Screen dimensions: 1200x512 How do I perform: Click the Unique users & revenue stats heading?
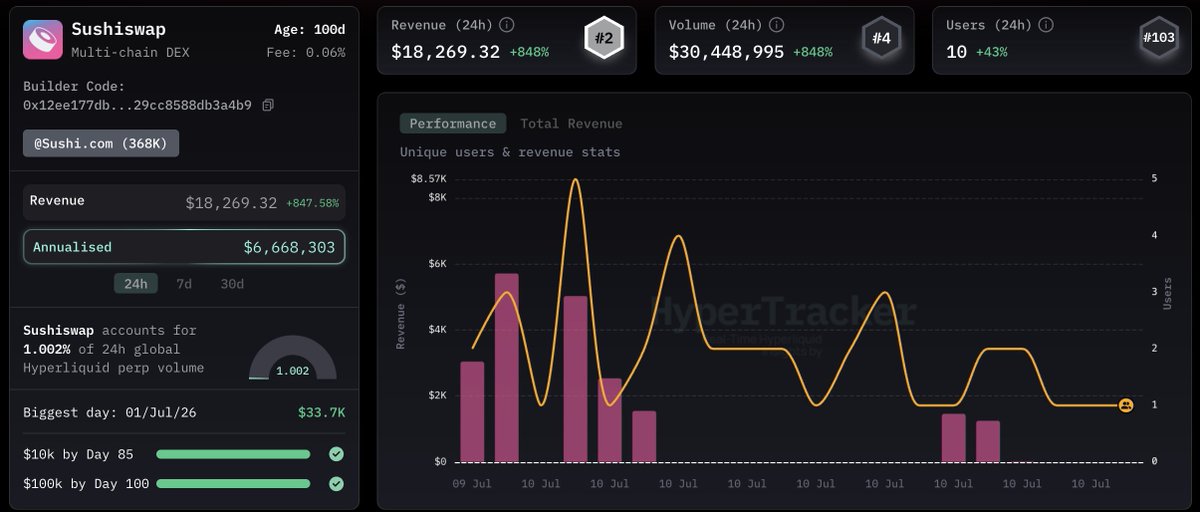(510, 152)
